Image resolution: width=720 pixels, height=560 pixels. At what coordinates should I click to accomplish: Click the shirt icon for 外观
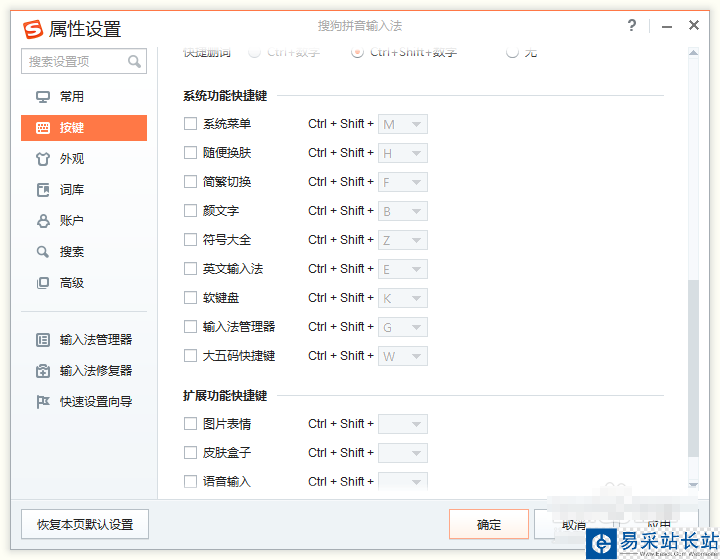pyautogui.click(x=43, y=159)
